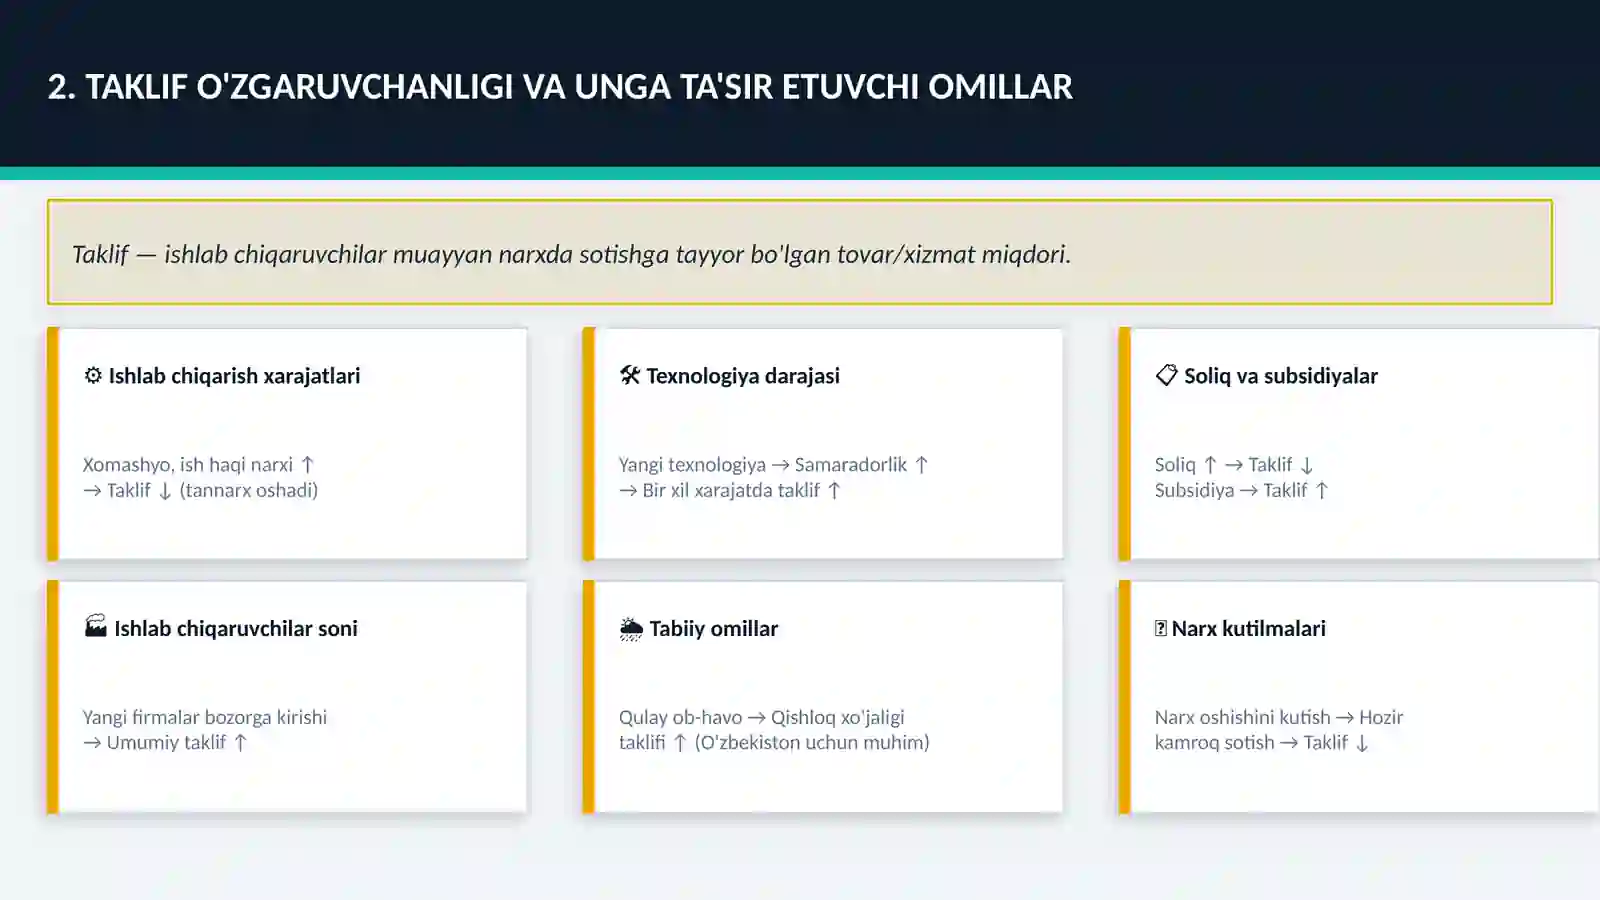Click the text (O'zbekiston uchun muhim)

click(812, 742)
